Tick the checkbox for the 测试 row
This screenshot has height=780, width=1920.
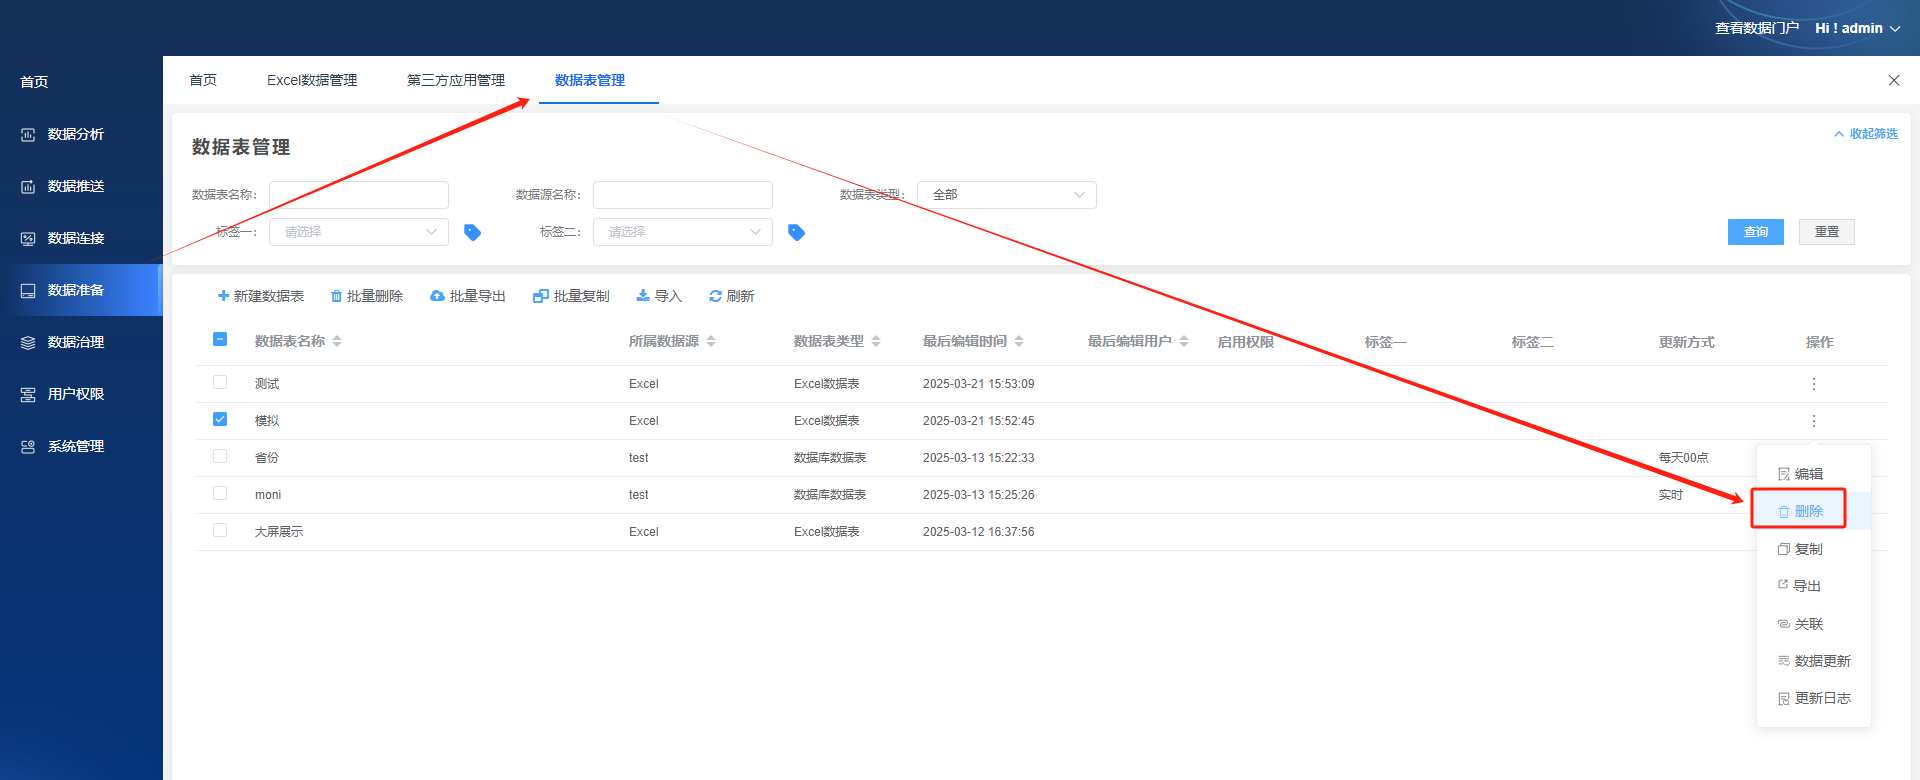point(220,382)
